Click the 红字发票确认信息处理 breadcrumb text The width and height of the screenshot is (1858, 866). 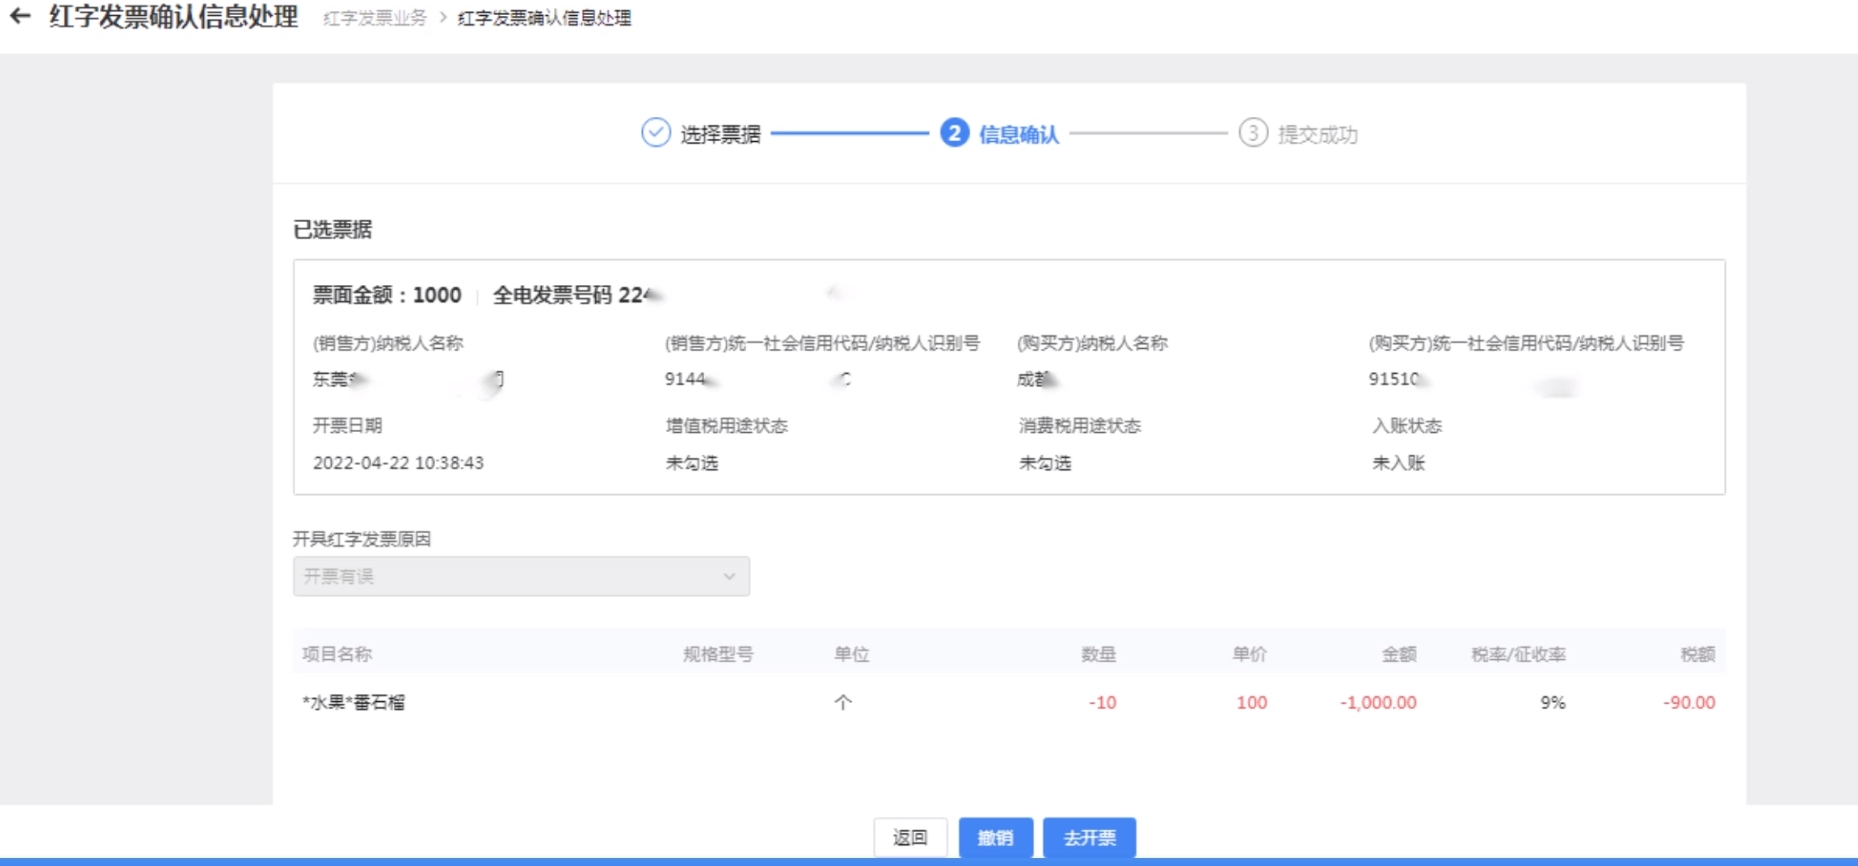click(544, 18)
